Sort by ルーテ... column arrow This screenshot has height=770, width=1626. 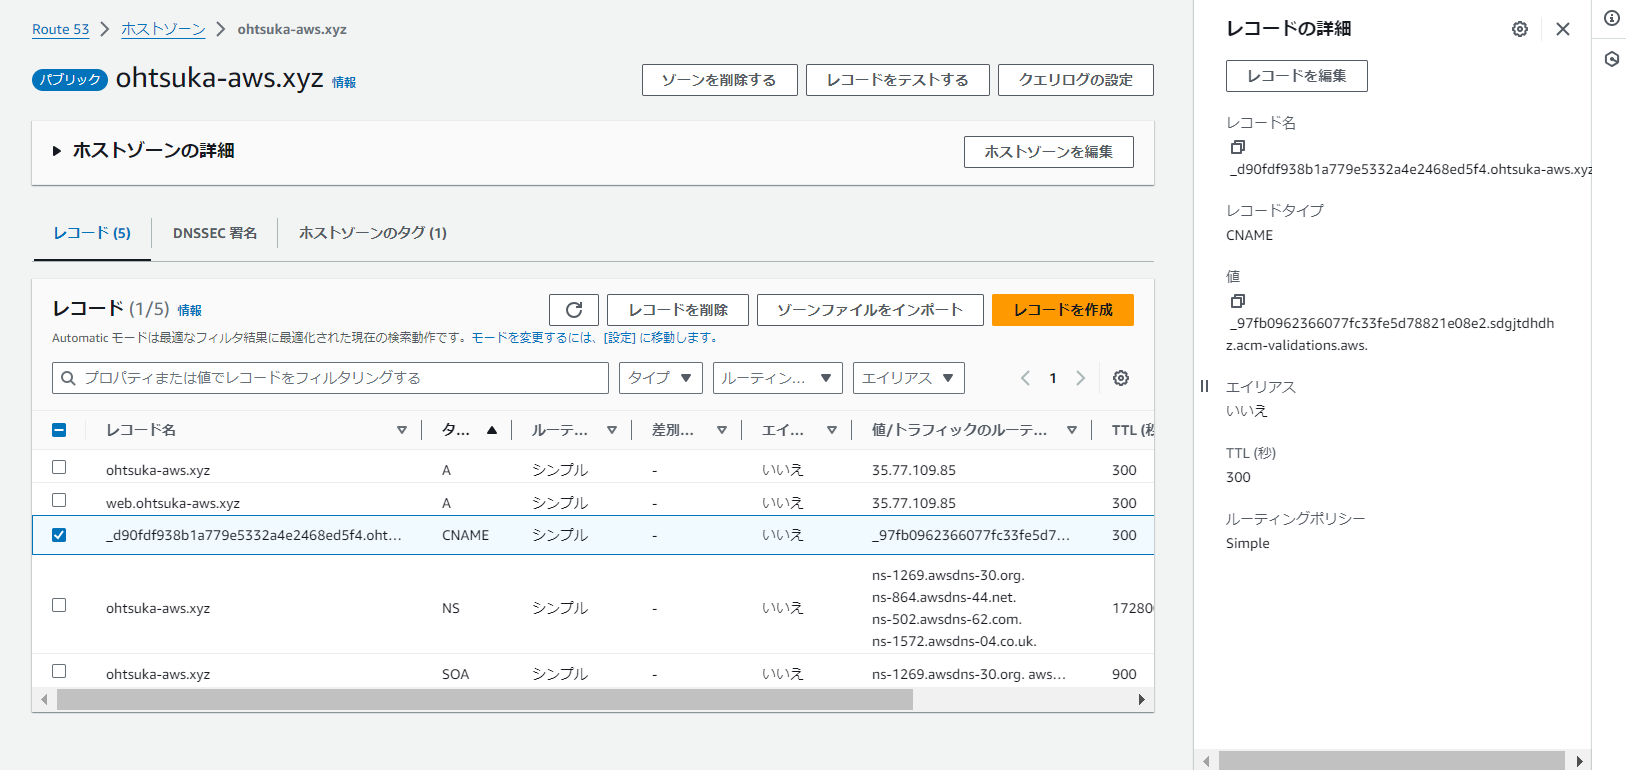point(612,430)
